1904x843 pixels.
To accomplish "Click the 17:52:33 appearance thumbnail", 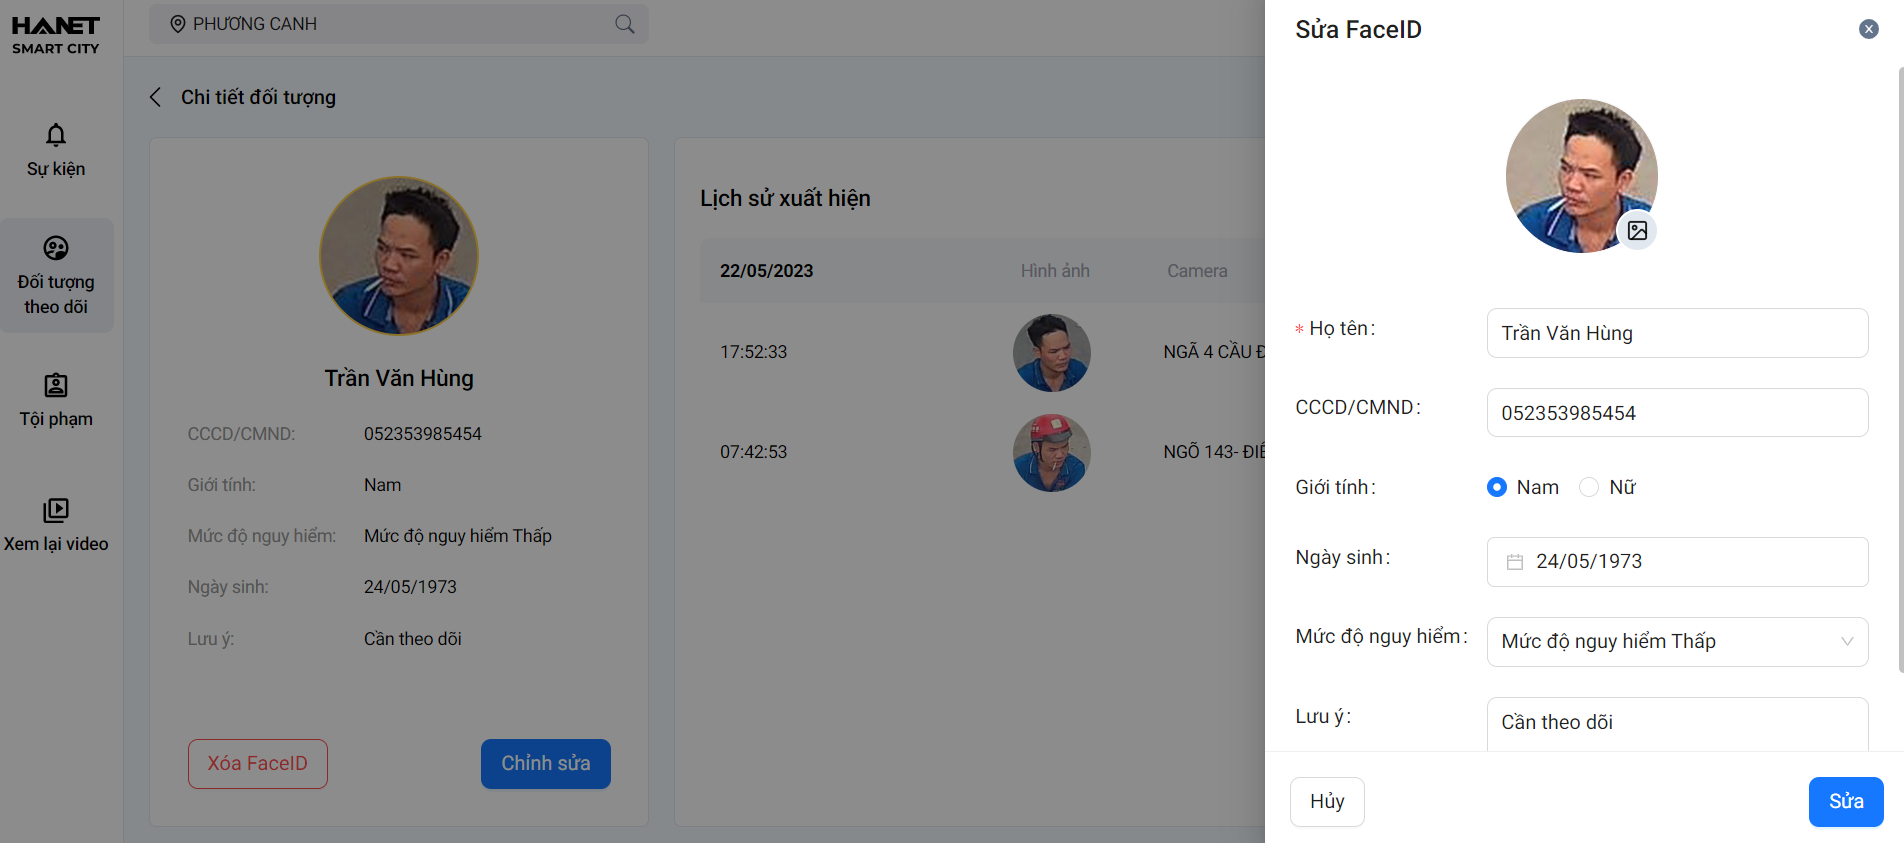I will pyautogui.click(x=1051, y=352).
